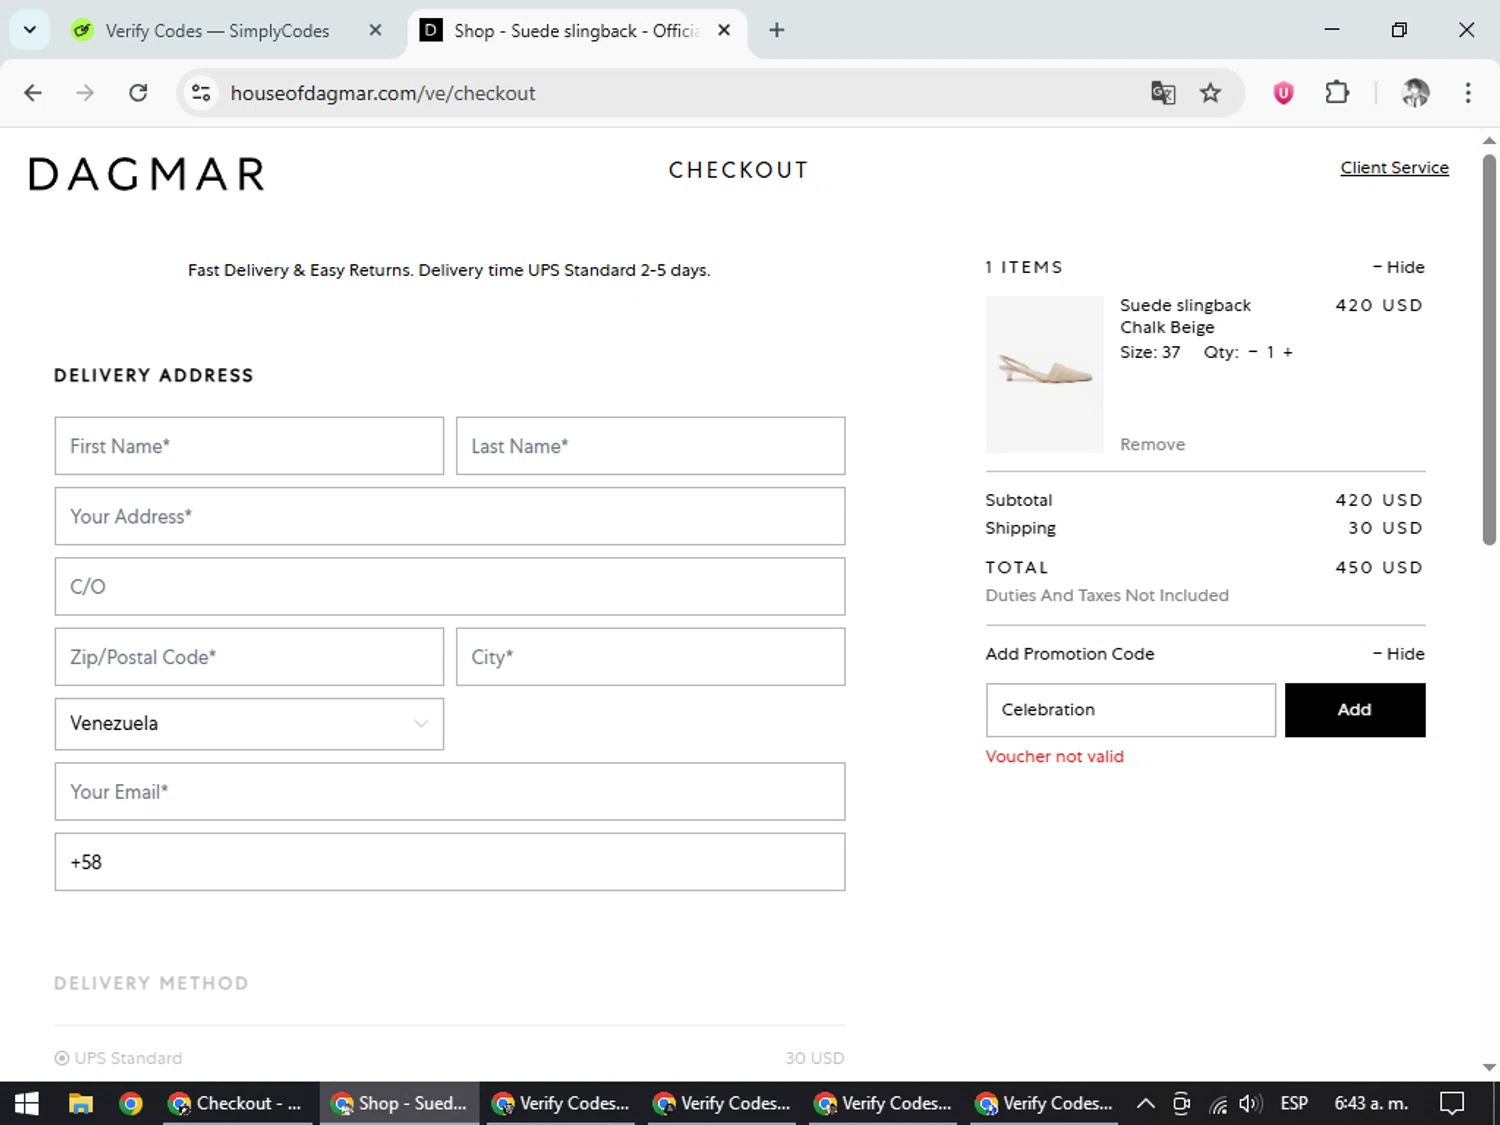Image resolution: width=1500 pixels, height=1125 pixels.
Task: Close the Verify Codes SimplyCodes tab
Action: [x=375, y=30]
